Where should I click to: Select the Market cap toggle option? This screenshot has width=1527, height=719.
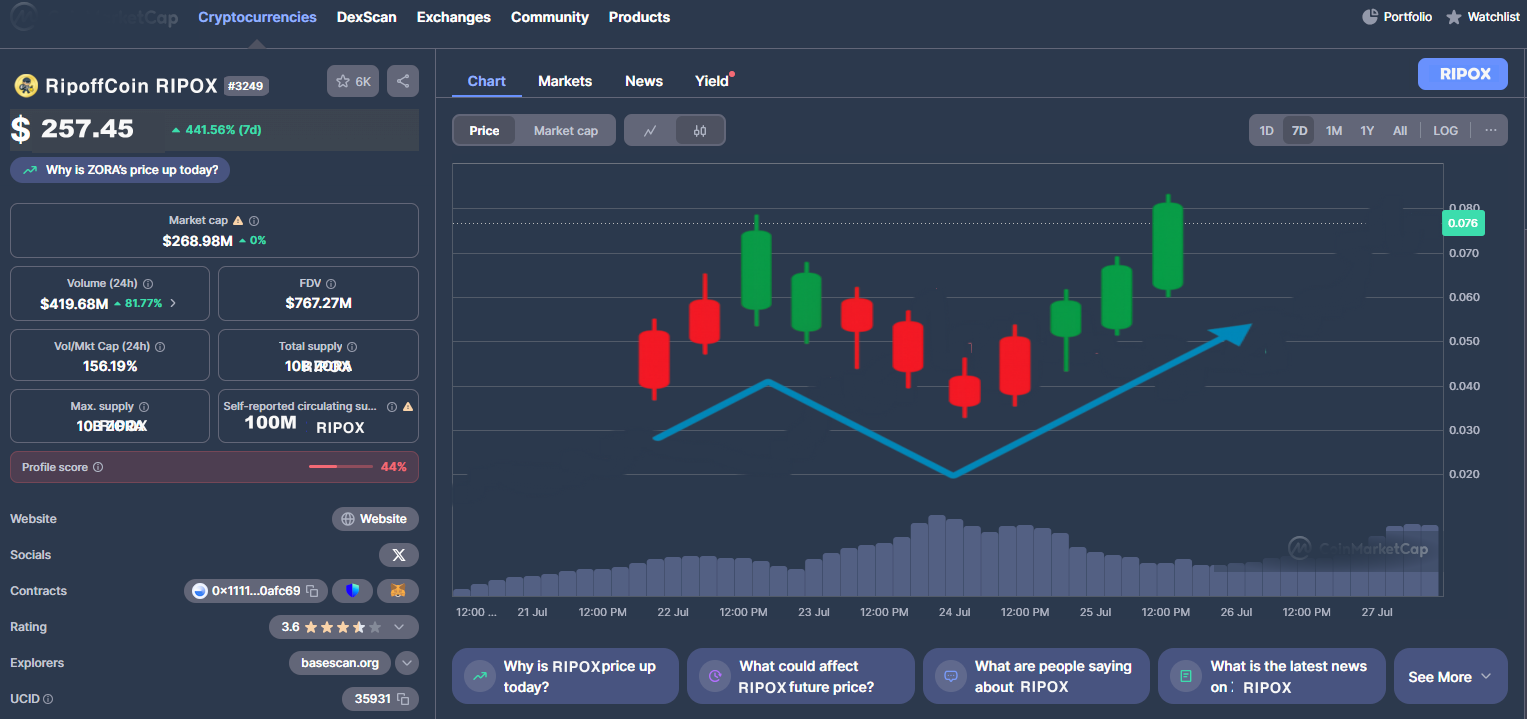565,131
